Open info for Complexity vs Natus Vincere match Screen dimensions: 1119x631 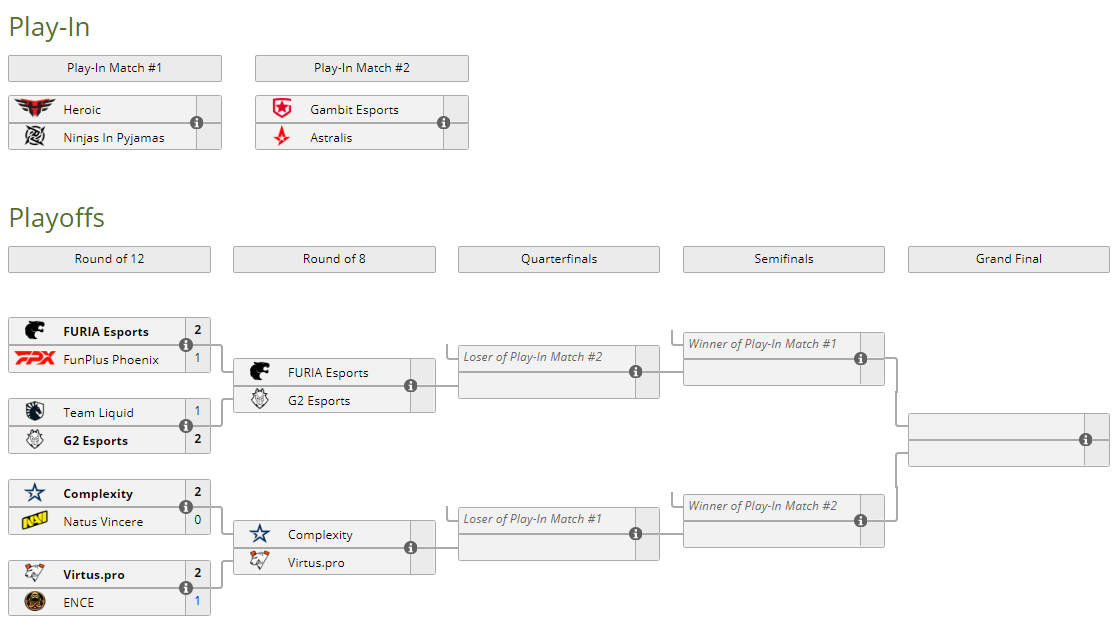[185, 507]
